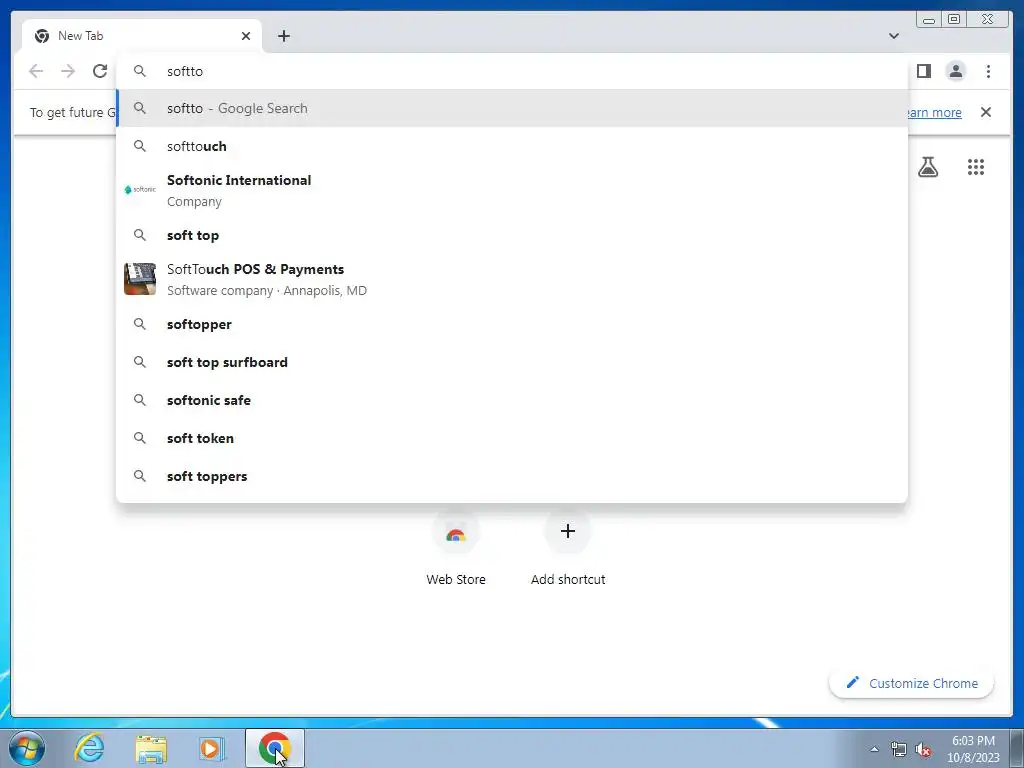Image resolution: width=1024 pixels, height=768 pixels.
Task: Click the network tray icon
Action: [x=899, y=749]
